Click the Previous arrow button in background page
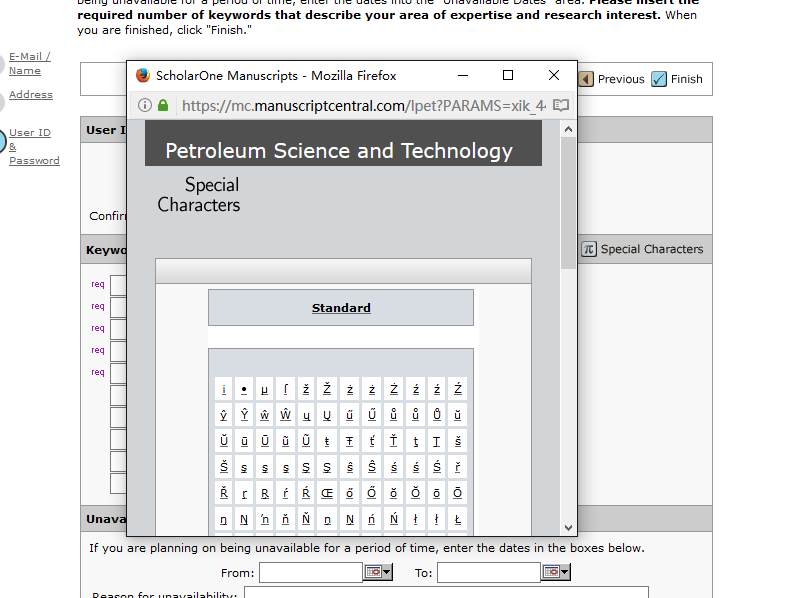Screen dimensions: 799x598 586,79
